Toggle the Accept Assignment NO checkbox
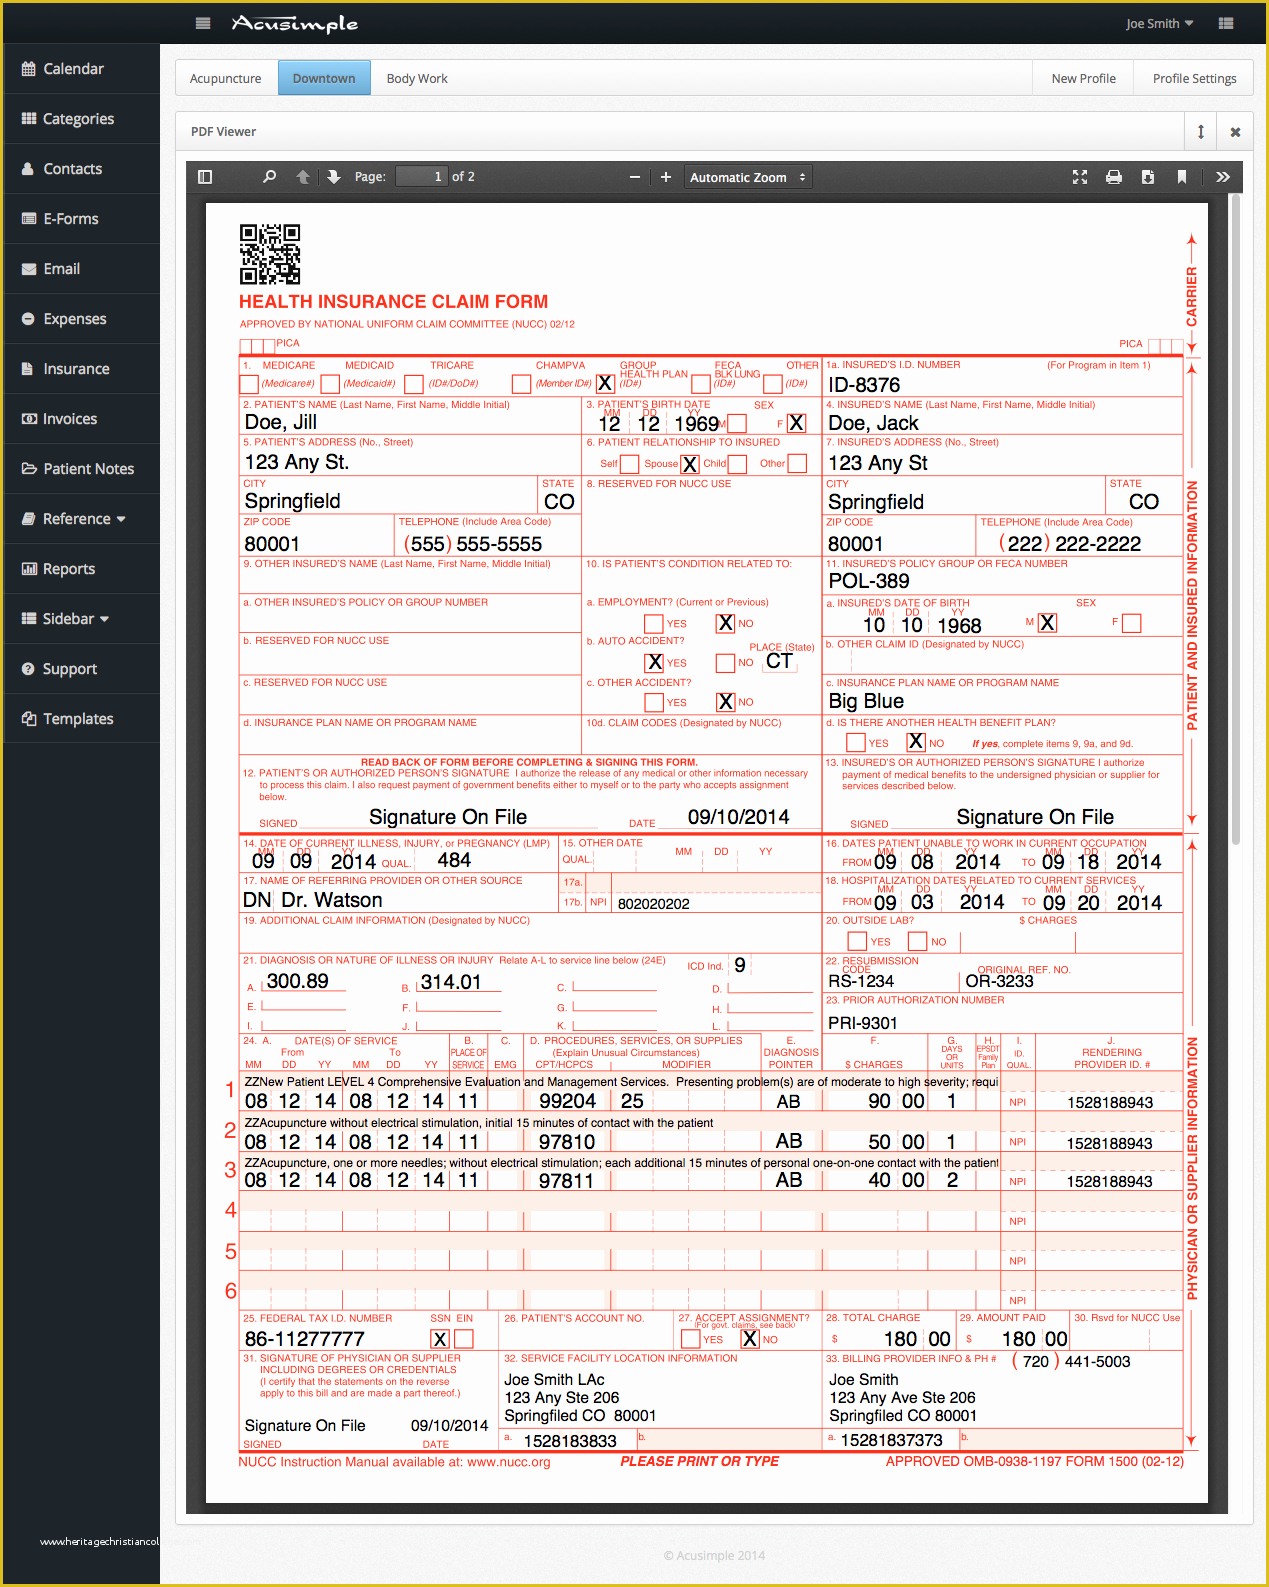 750,1339
